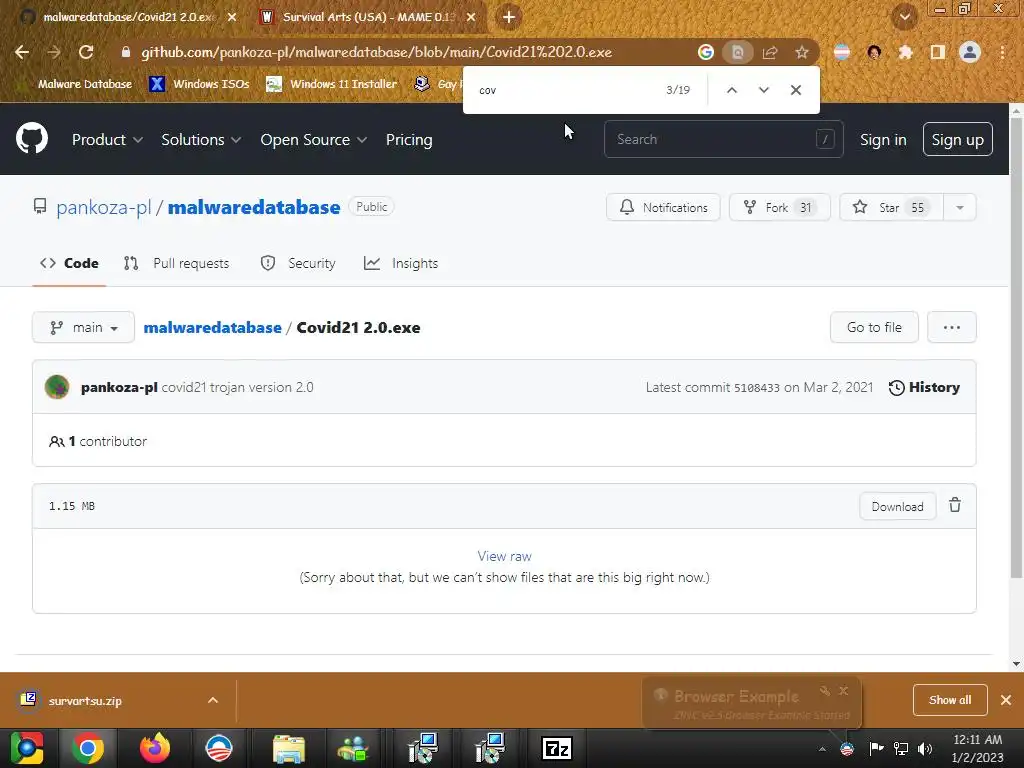Open the pankoza-pl owner link

pyautogui.click(x=104, y=207)
